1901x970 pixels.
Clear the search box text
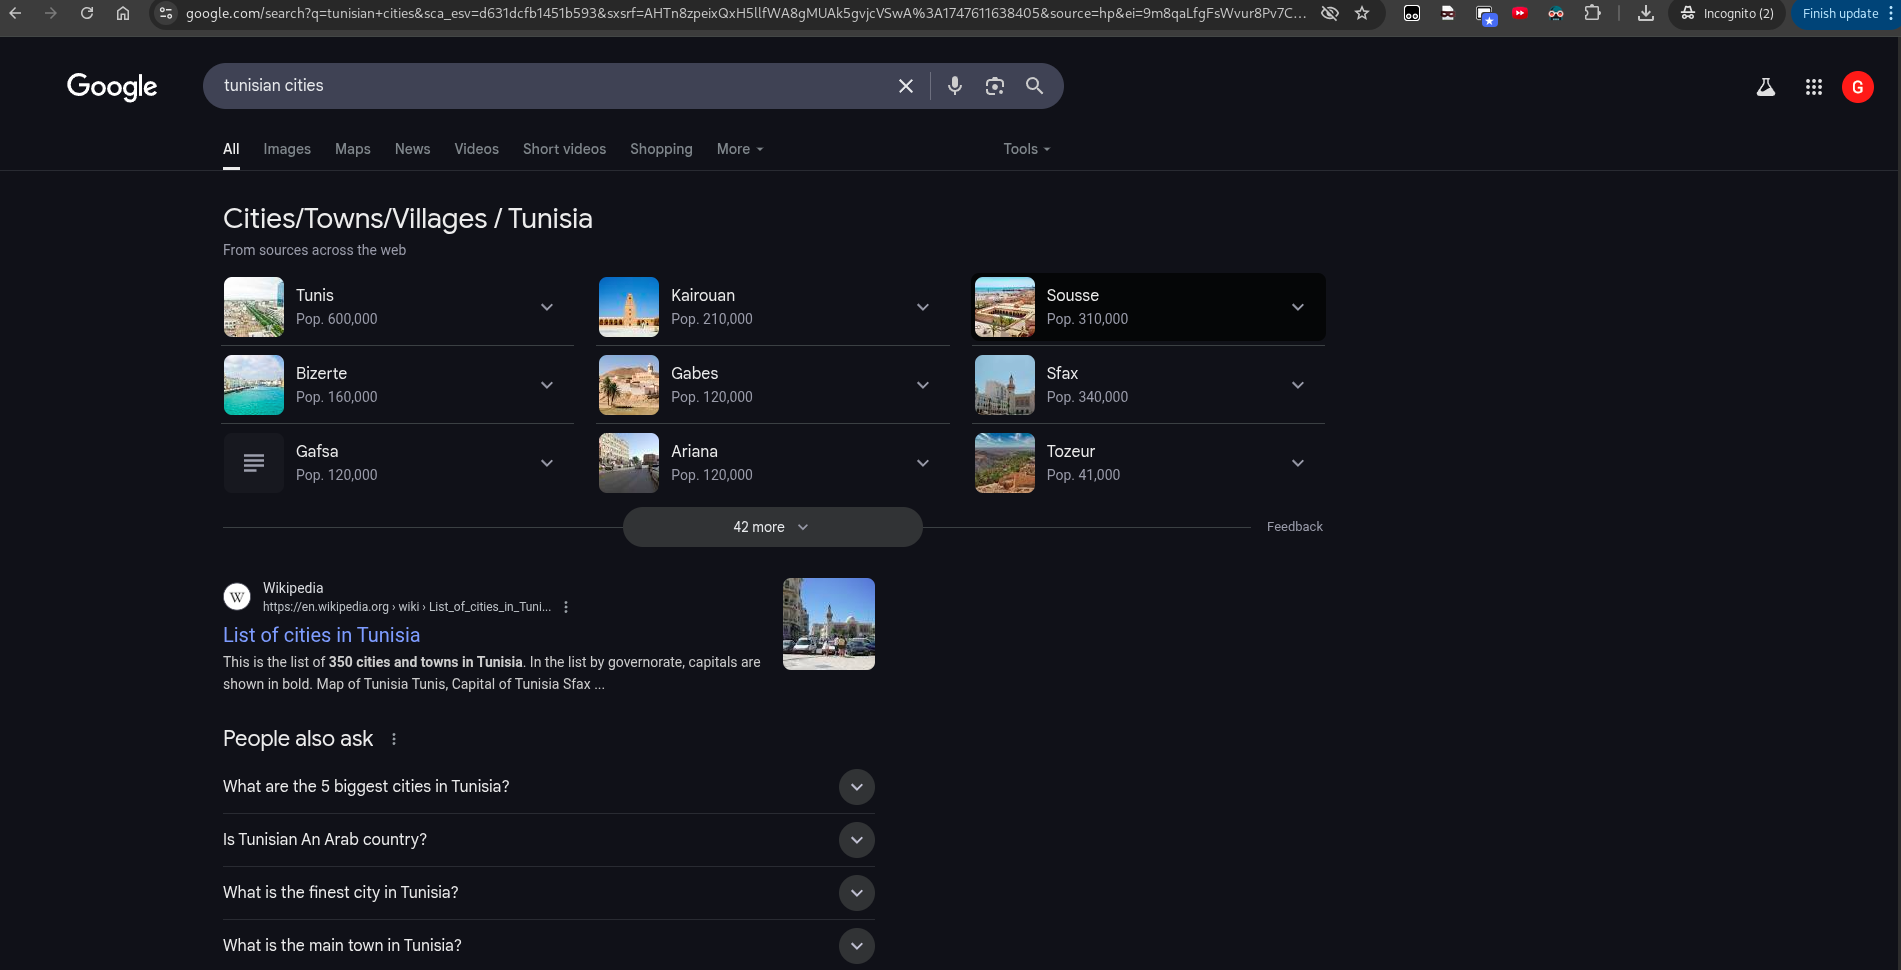(906, 86)
